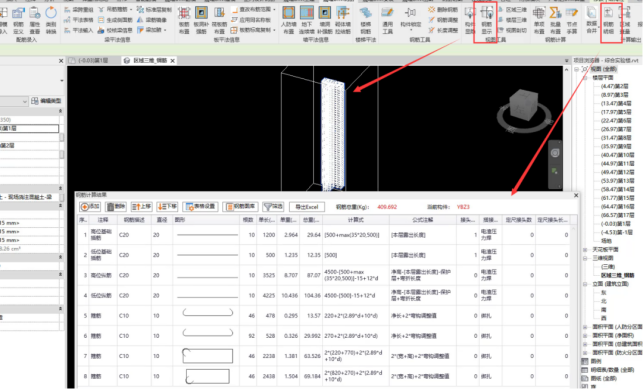Expand the 天花板平面 tree node
This screenshot has width=643, height=390.
click(585, 250)
